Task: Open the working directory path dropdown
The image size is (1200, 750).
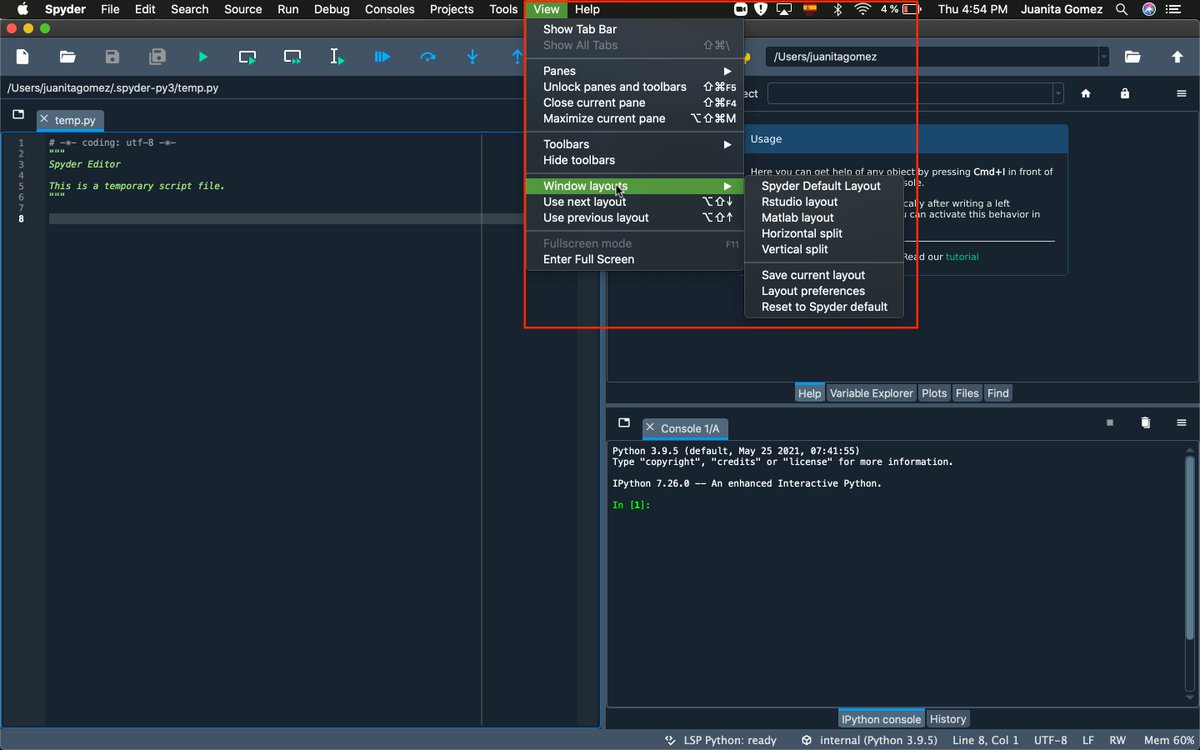Action: click(1103, 57)
